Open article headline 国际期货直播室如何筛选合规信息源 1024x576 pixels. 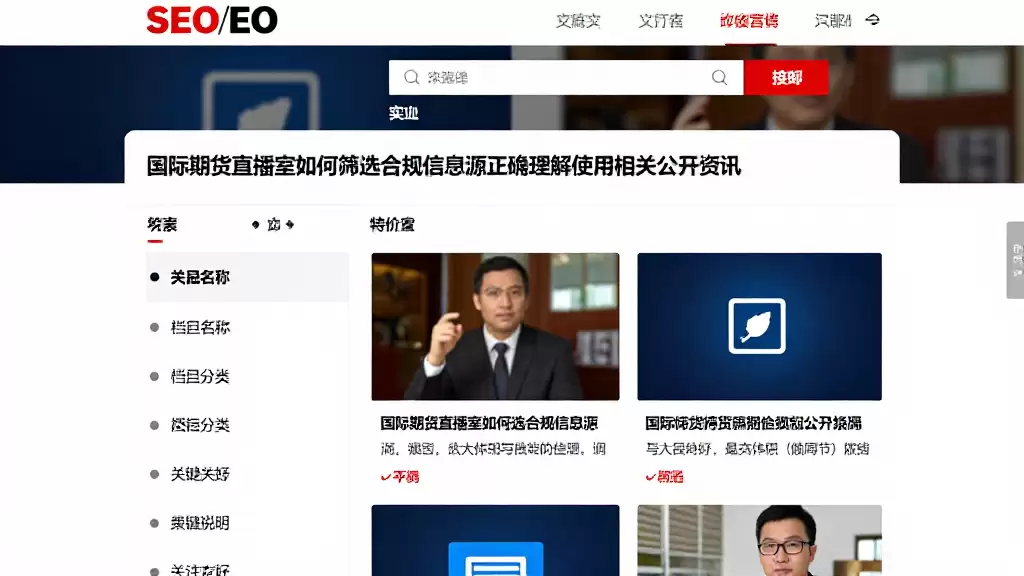click(x=443, y=166)
